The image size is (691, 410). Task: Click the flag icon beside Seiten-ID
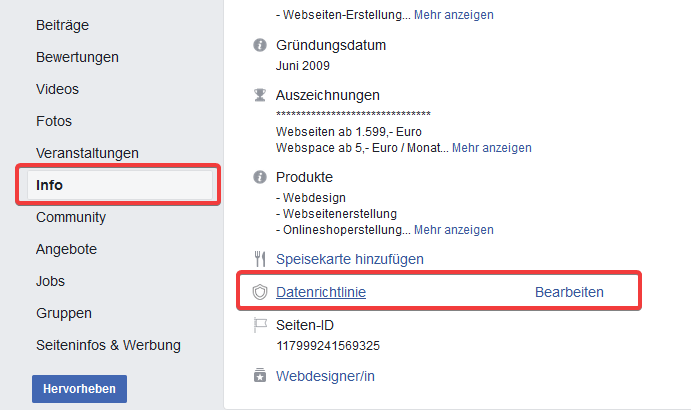point(260,325)
